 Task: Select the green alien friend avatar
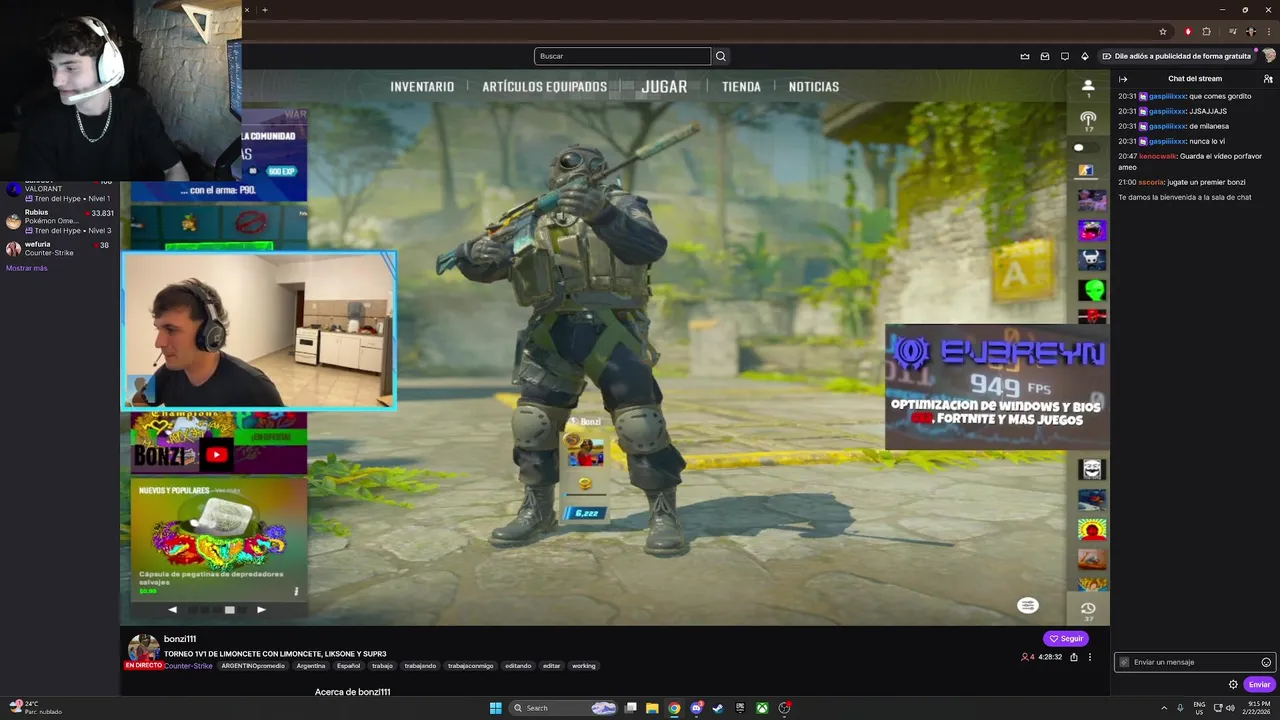coord(1092,290)
